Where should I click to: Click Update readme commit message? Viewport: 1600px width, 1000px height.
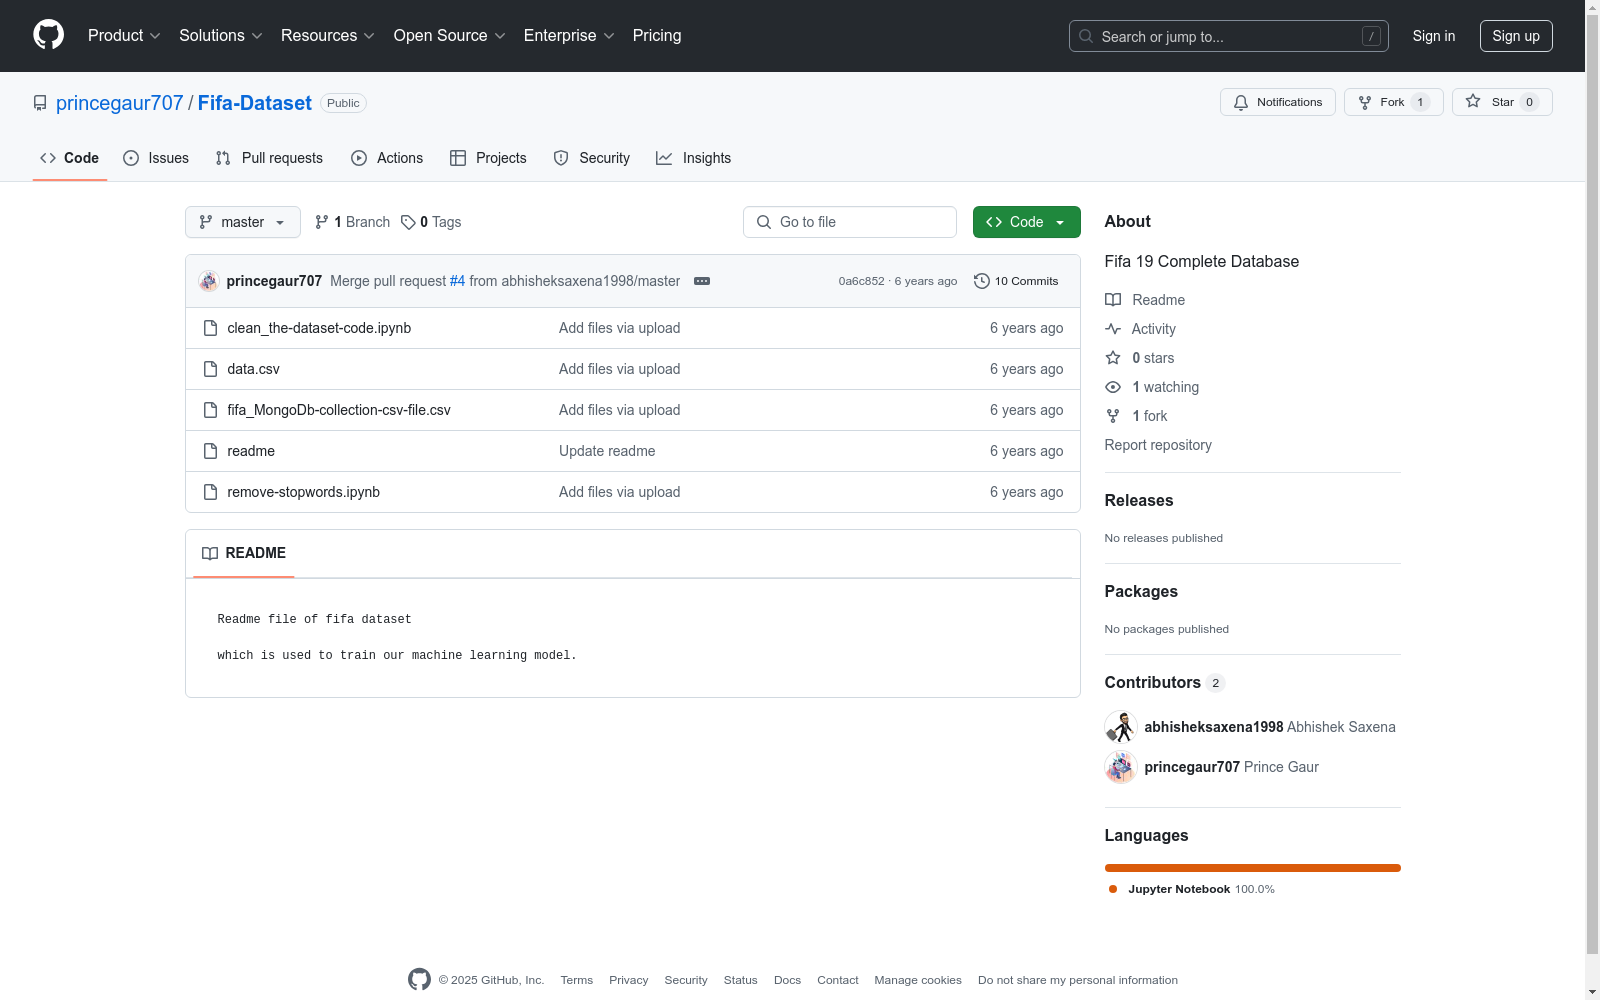pos(607,451)
